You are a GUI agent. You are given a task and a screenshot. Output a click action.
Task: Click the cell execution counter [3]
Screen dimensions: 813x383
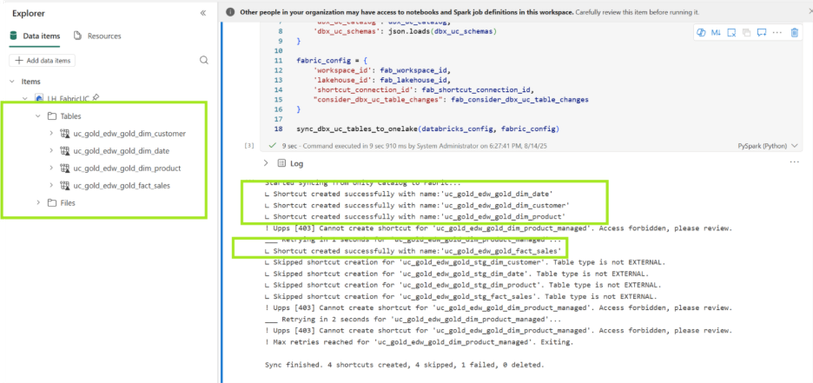[x=249, y=147]
